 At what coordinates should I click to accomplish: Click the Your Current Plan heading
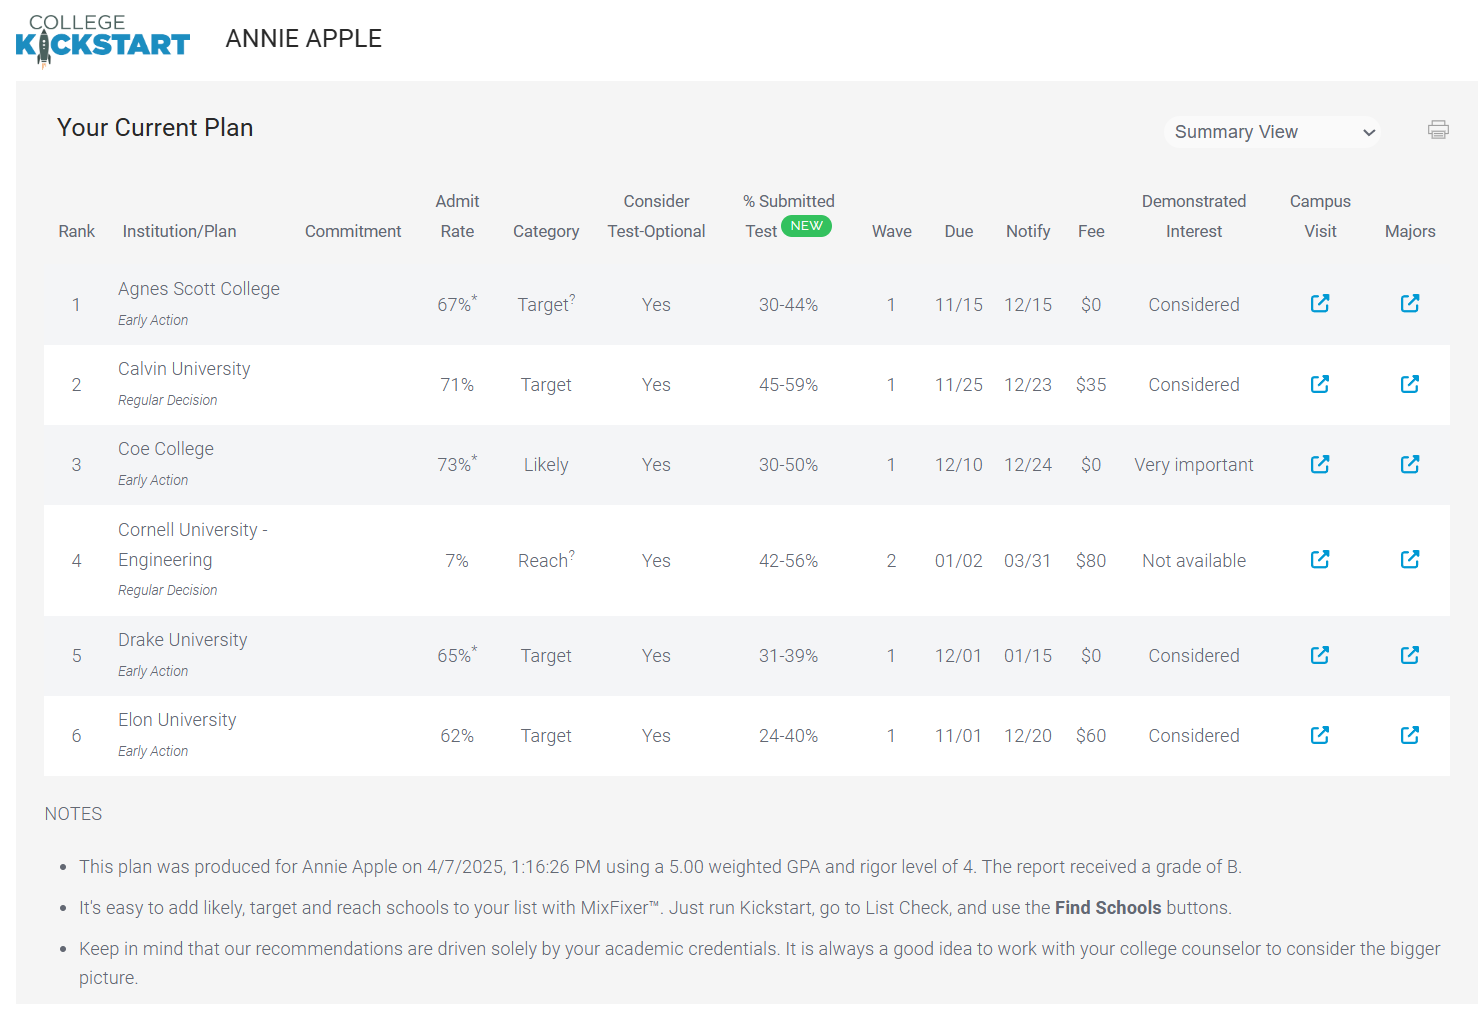pyautogui.click(x=155, y=128)
